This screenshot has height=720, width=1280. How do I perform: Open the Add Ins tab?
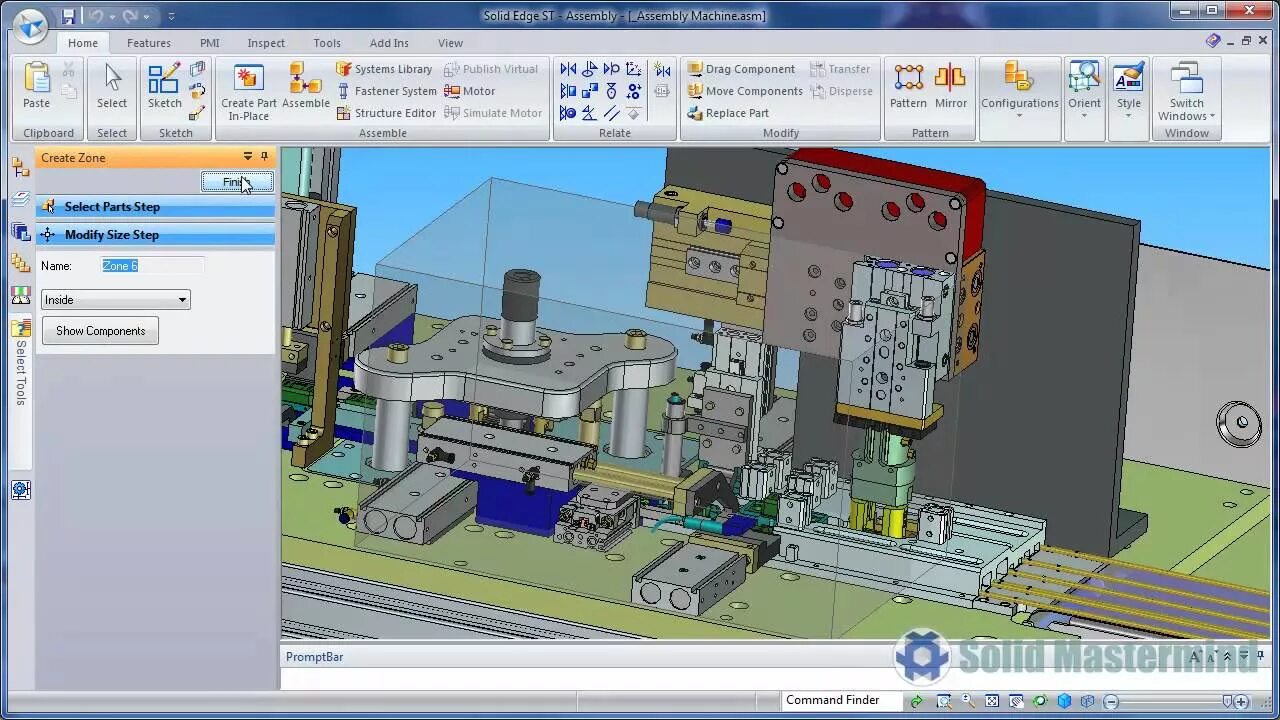point(389,43)
